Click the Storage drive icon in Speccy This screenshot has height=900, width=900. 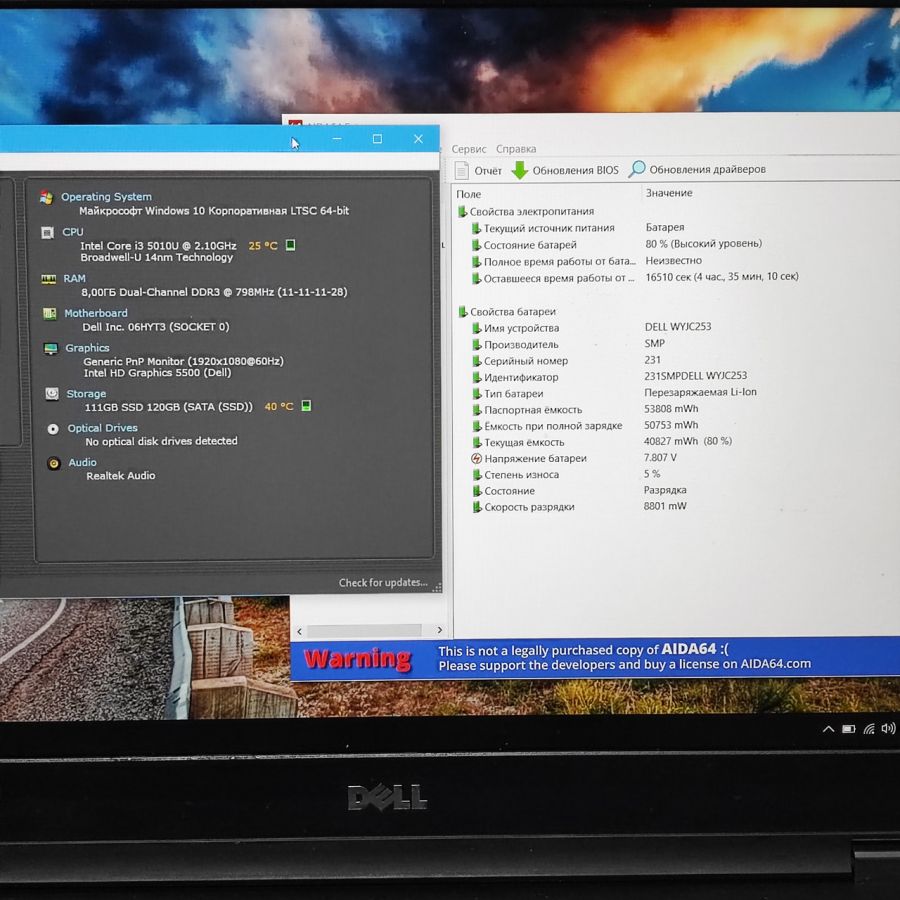click(52, 394)
